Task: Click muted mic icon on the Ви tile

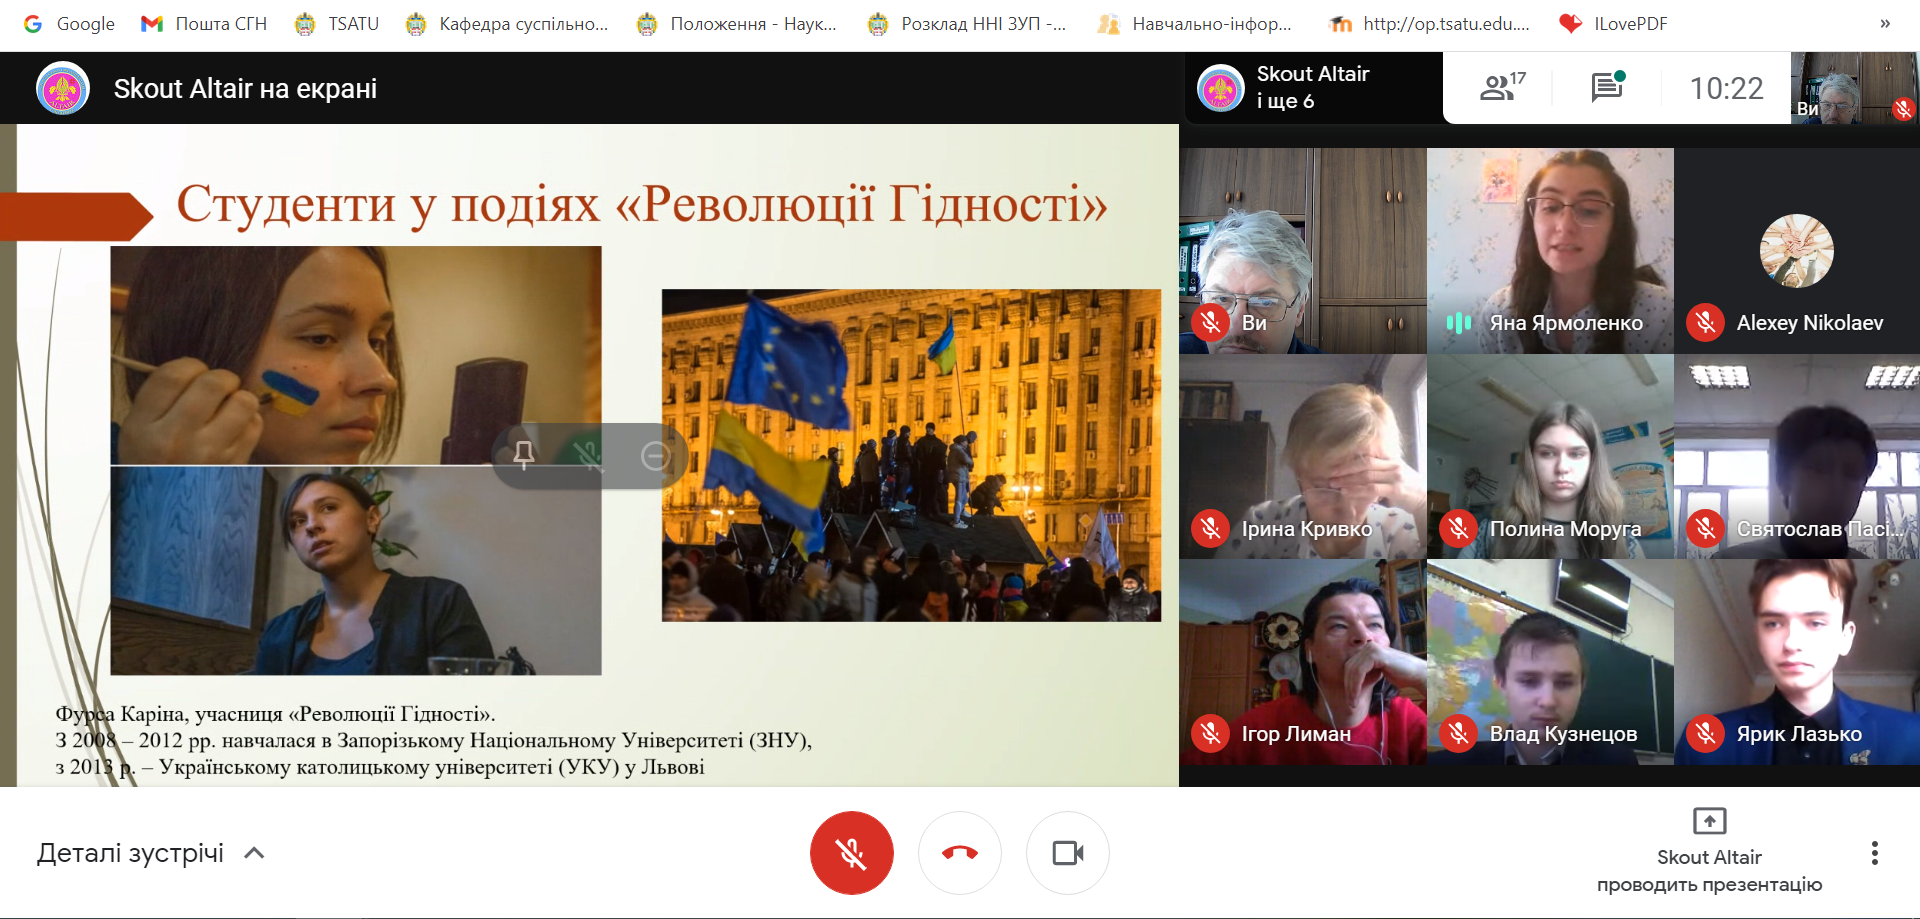Action: [1211, 323]
